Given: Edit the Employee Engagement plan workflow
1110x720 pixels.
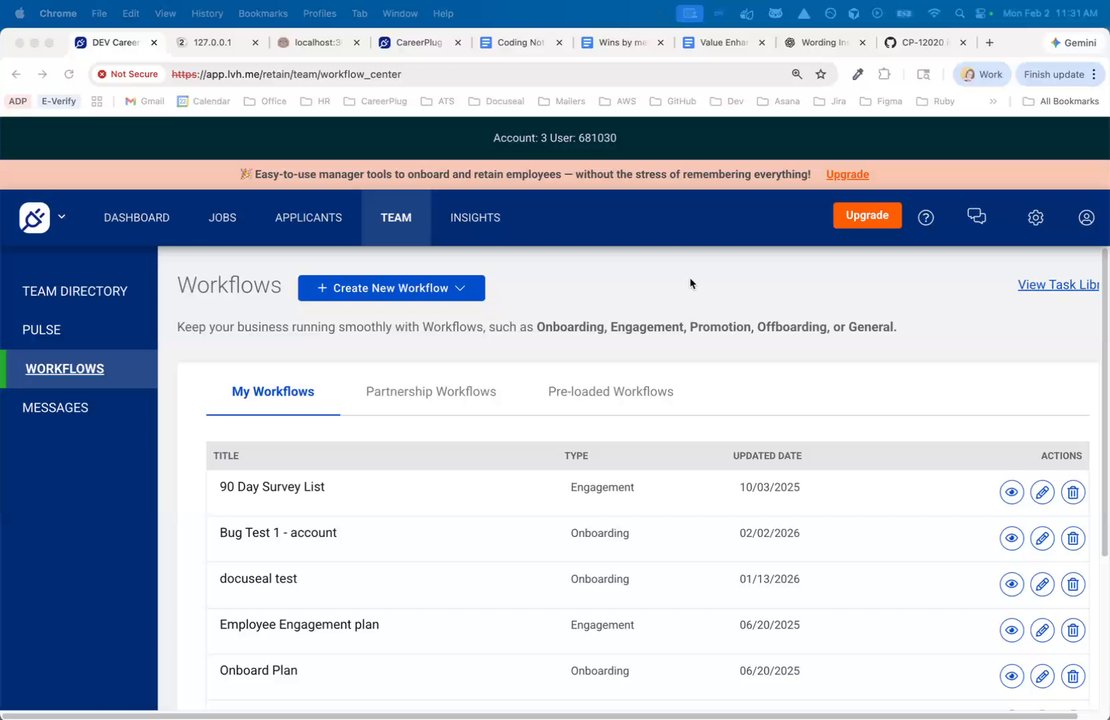Looking at the screenshot, I should [x=1042, y=630].
